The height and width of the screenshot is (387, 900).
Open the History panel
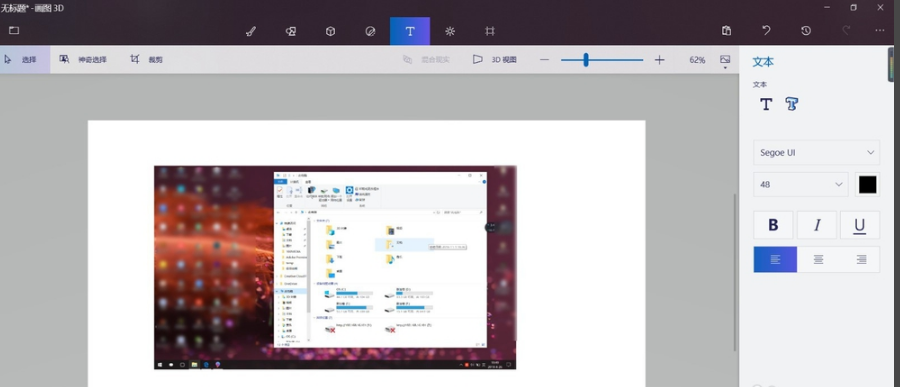tap(806, 31)
